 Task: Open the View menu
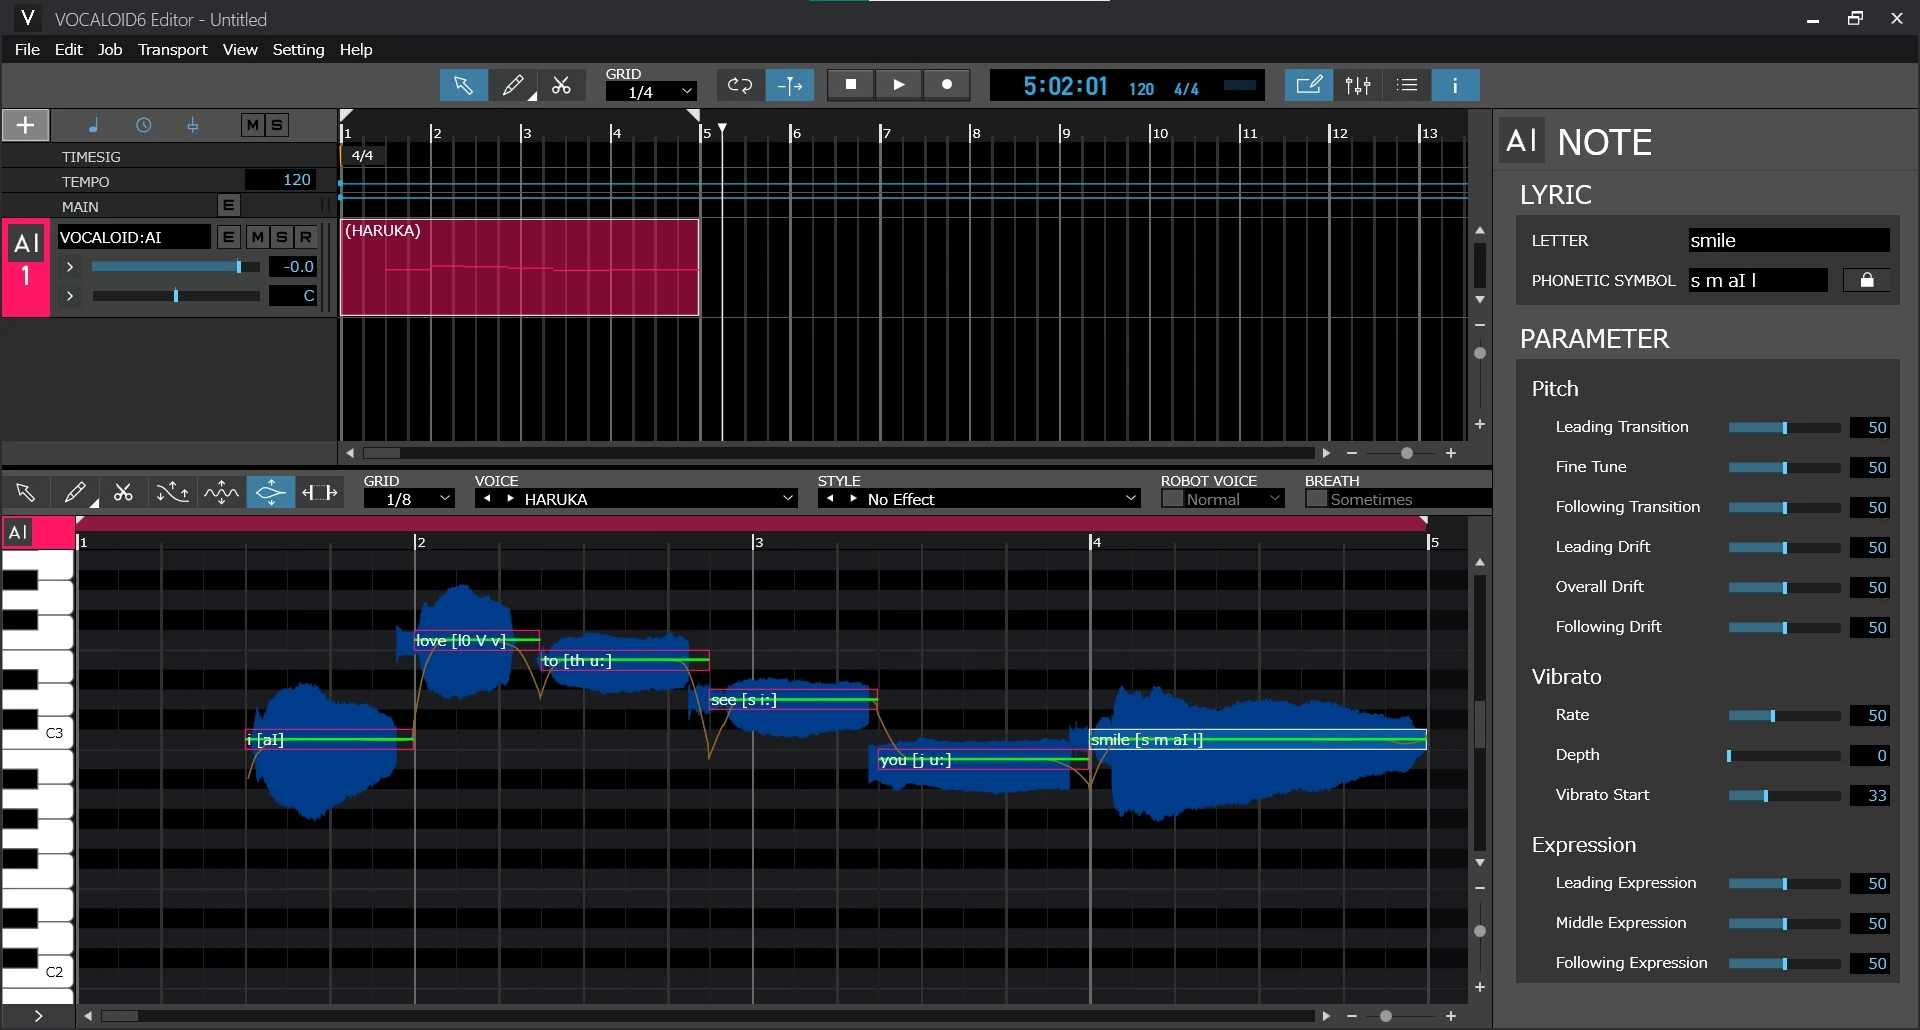(x=240, y=50)
